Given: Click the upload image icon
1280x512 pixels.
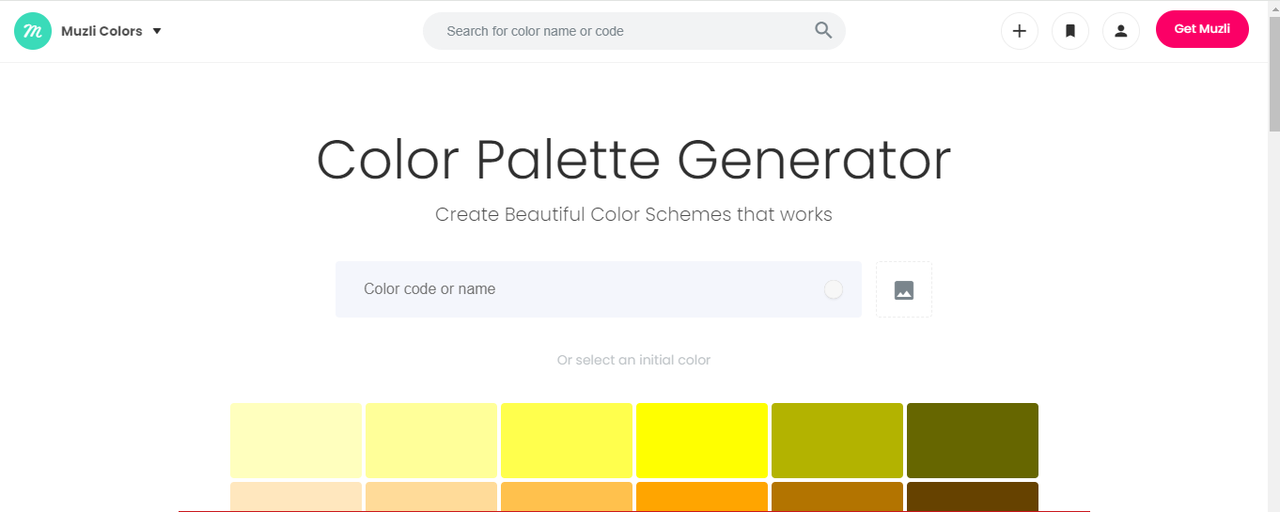Looking at the screenshot, I should (x=904, y=290).
